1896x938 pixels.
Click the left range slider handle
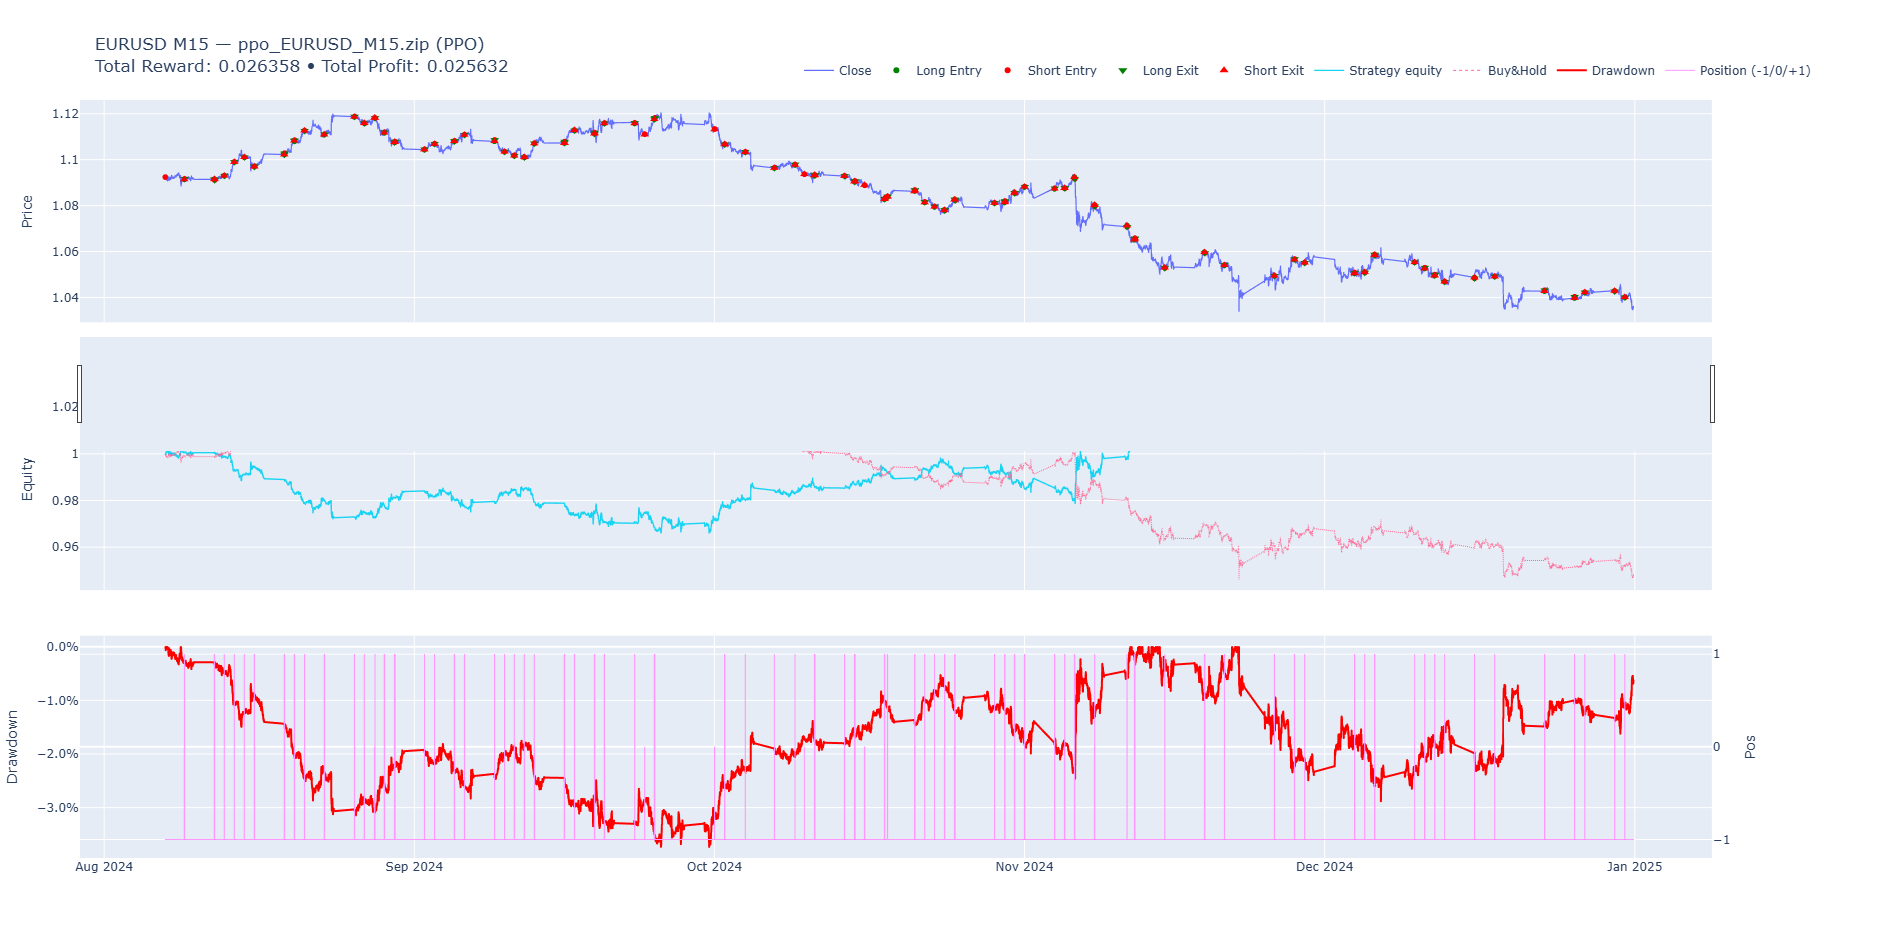pos(80,394)
